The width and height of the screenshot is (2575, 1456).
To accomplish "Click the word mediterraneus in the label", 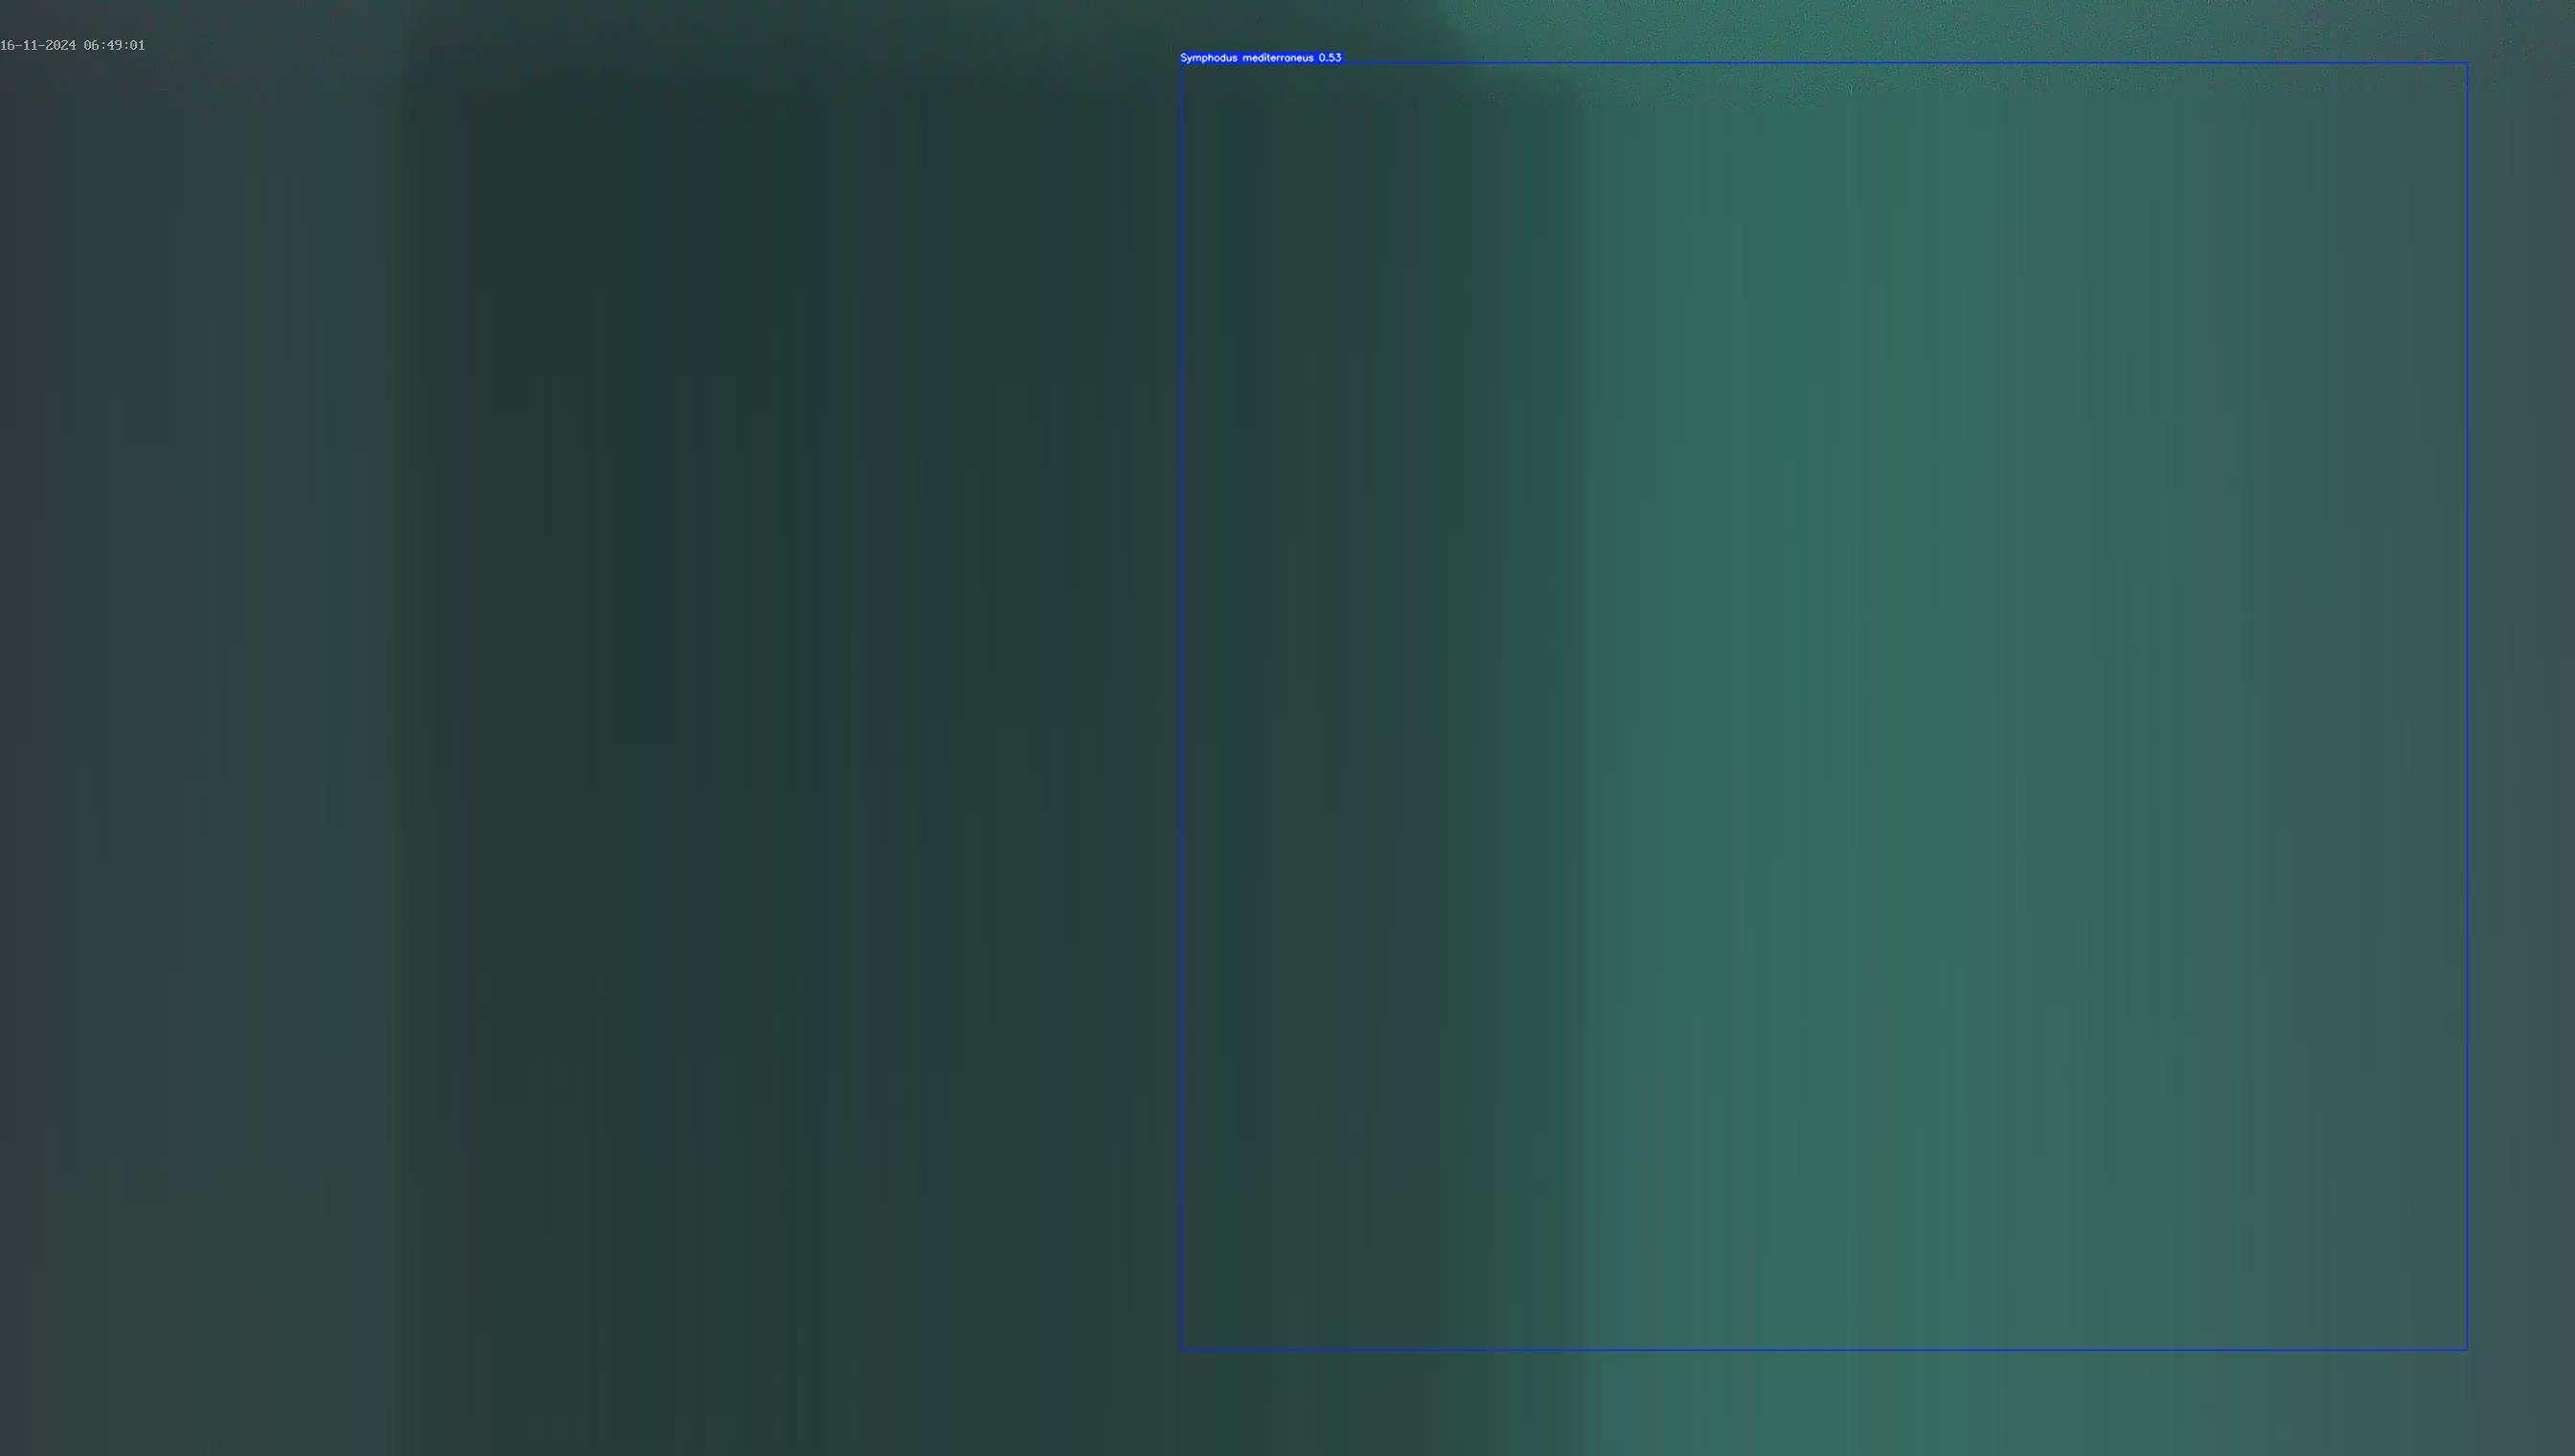I will [1277, 58].
